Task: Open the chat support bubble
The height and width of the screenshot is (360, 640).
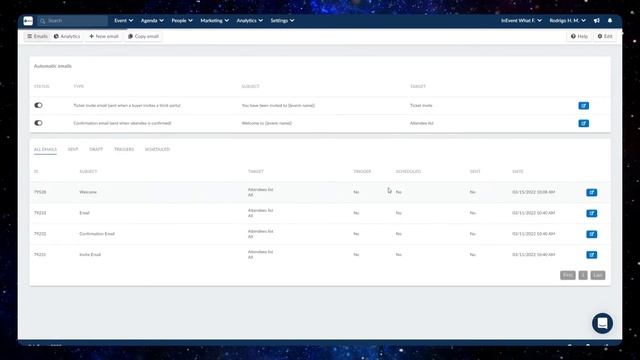Action: (x=602, y=323)
